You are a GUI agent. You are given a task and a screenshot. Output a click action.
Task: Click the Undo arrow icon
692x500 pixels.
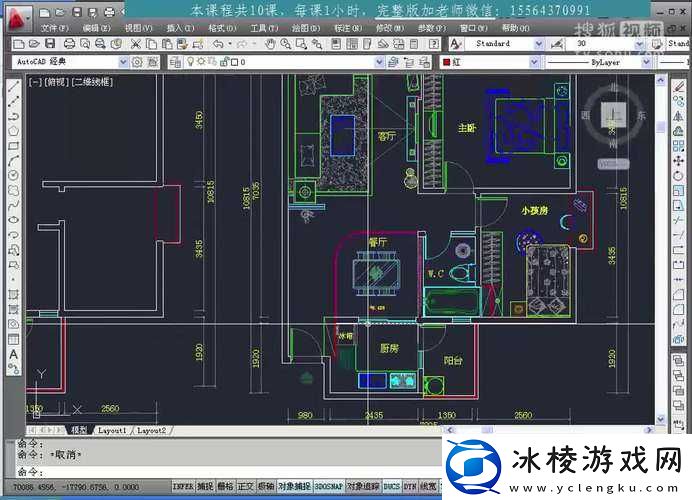(218, 44)
